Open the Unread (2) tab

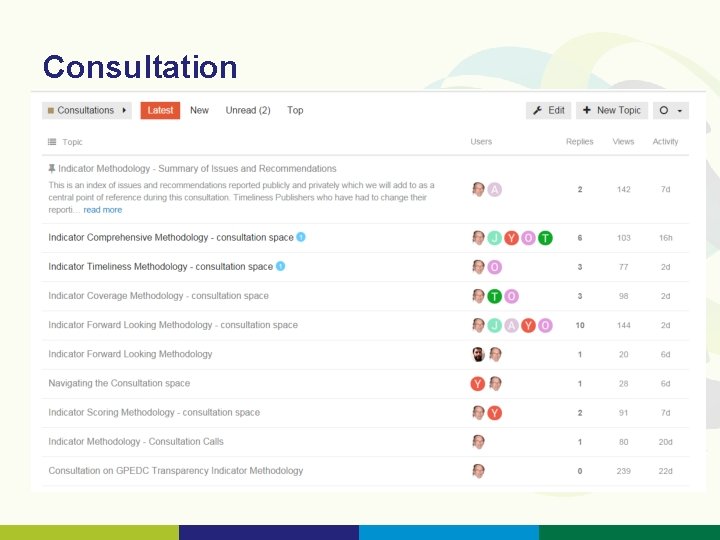pos(248,110)
